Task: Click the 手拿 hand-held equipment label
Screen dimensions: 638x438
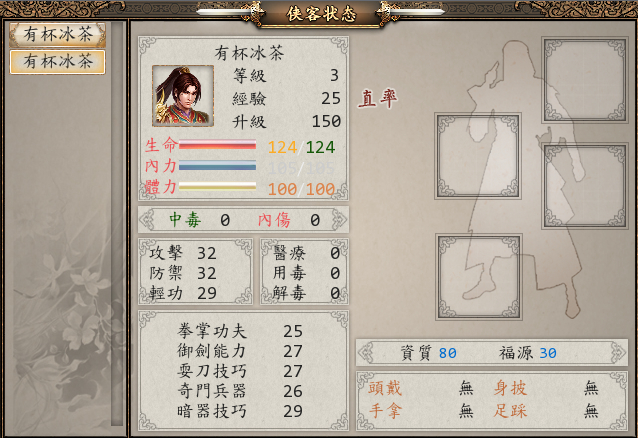Action: (385, 410)
